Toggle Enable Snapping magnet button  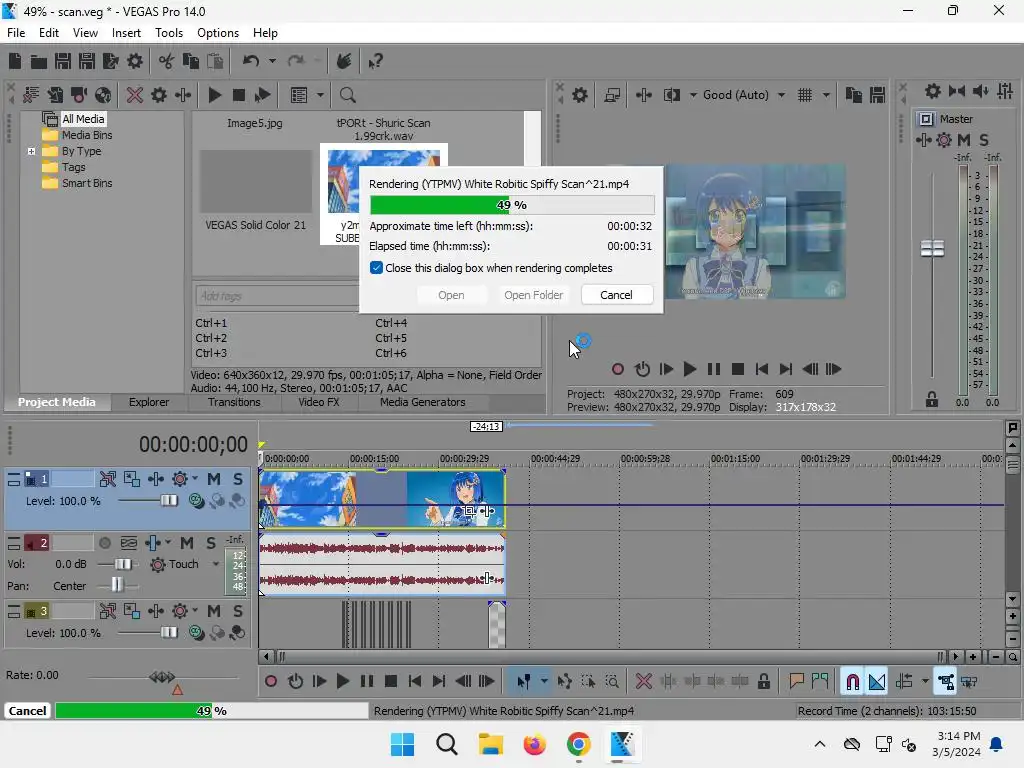(x=852, y=682)
